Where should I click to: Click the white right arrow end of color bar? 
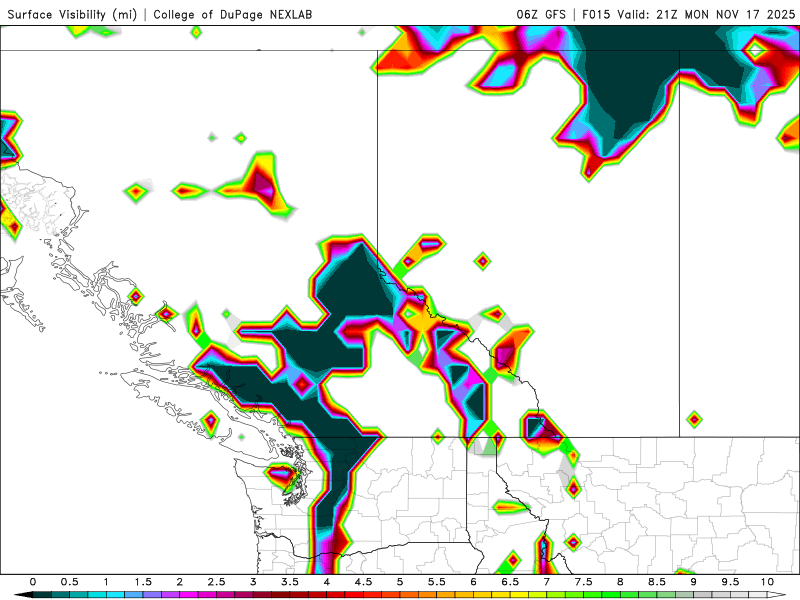pyautogui.click(x=777, y=595)
